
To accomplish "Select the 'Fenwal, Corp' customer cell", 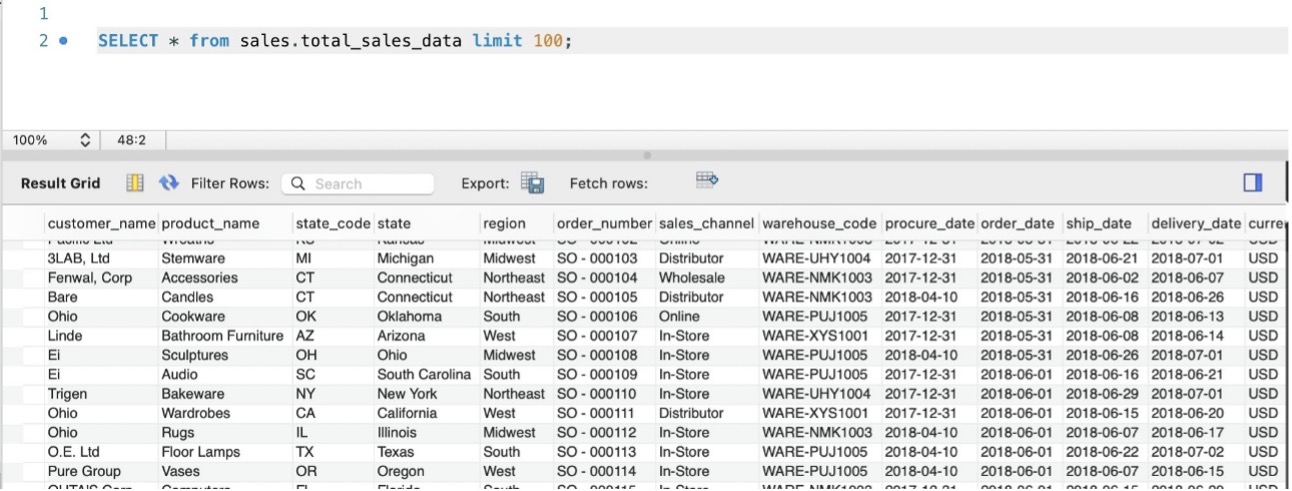I will tap(89, 278).
